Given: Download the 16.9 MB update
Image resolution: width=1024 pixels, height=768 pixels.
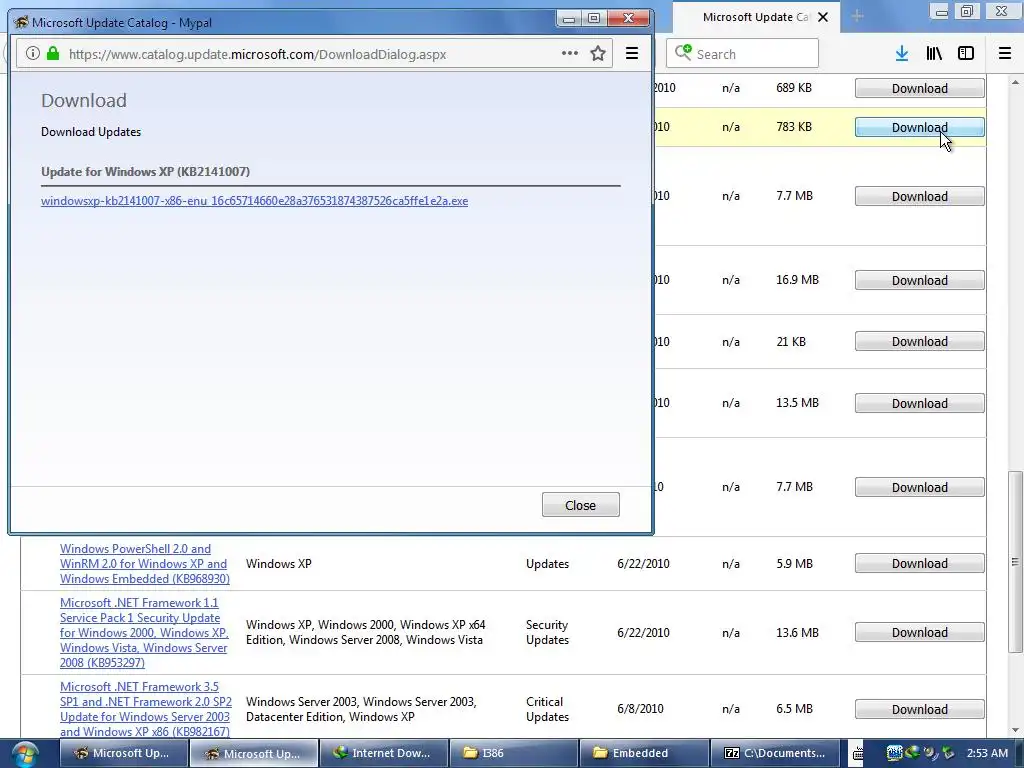Looking at the screenshot, I should tap(920, 280).
